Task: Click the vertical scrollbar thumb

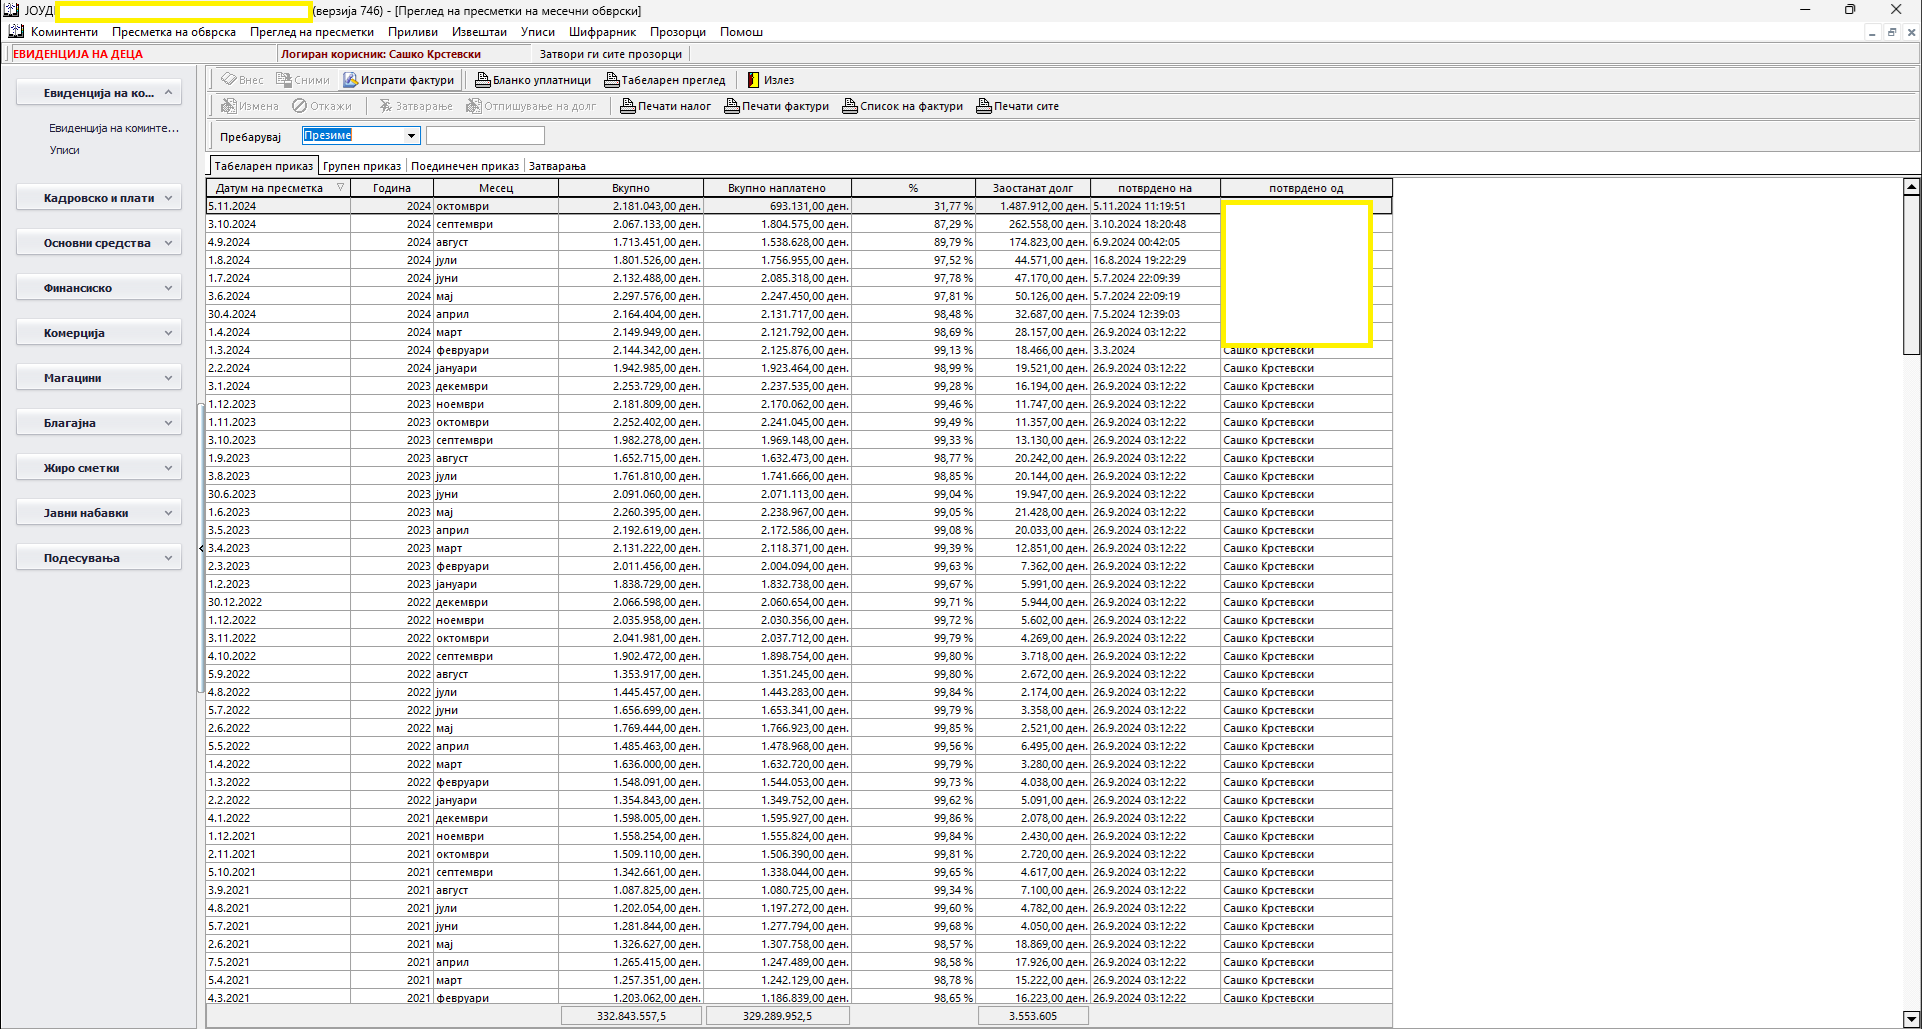Action: 1911,274
